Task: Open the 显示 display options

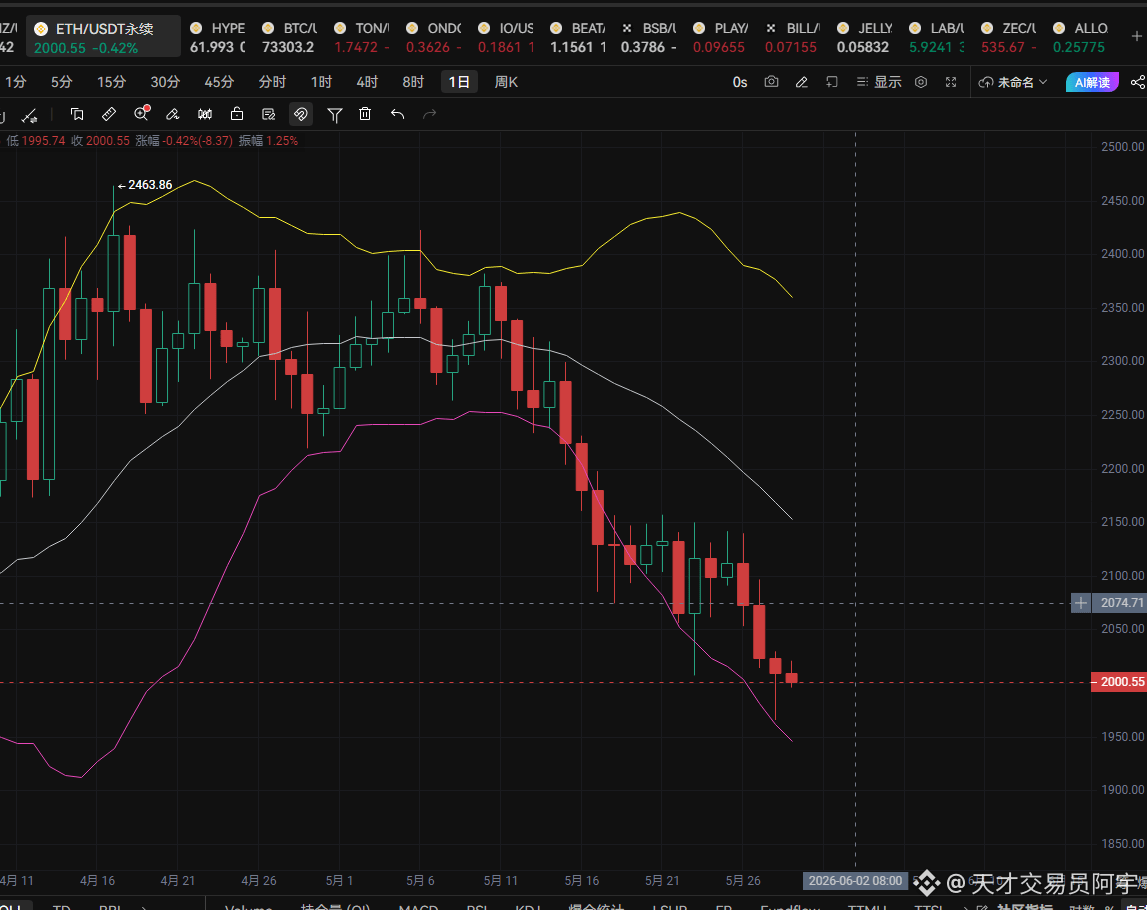Action: (x=879, y=82)
